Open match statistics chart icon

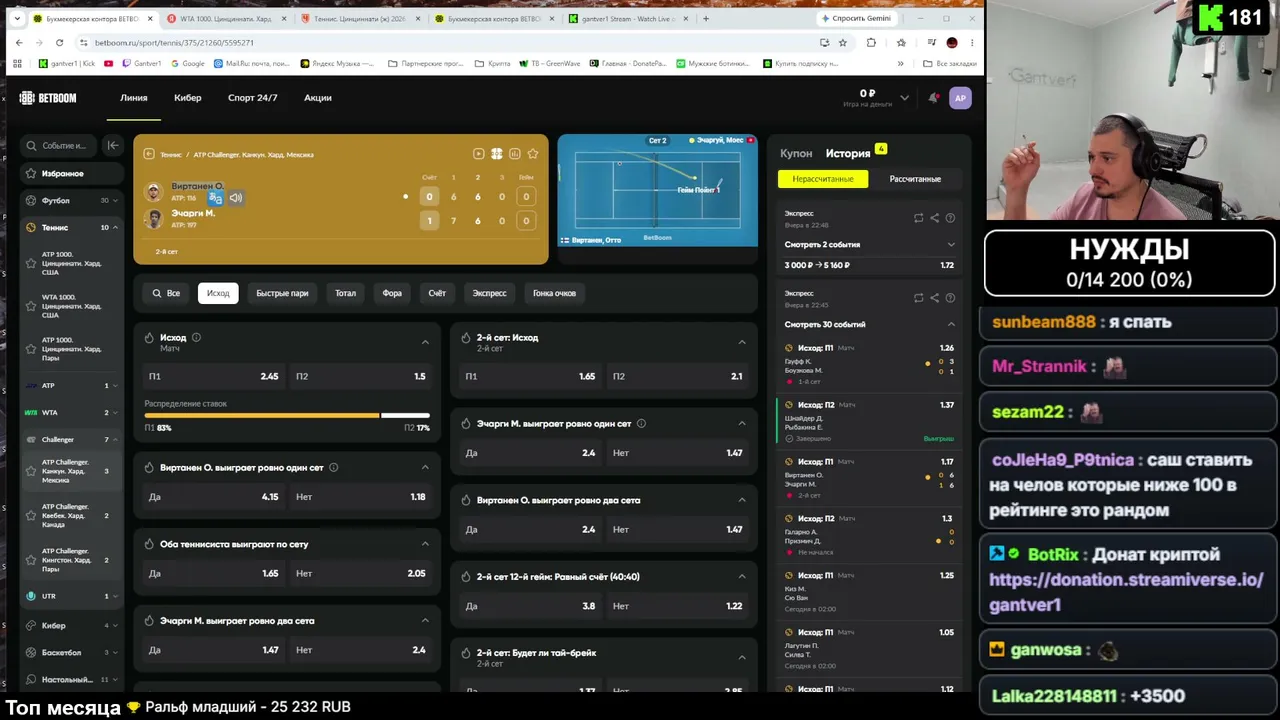(x=514, y=154)
